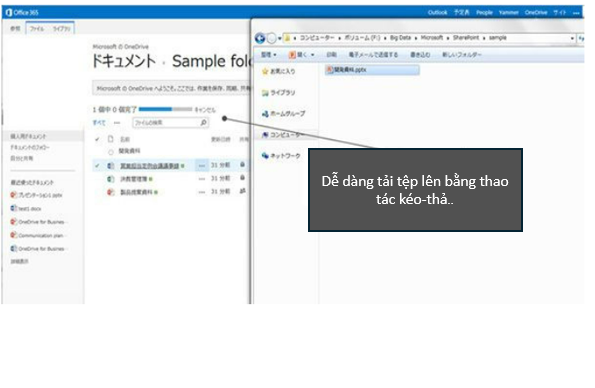Screen dimensions: 595x388
Task: Click SharePoint in Explorer address bar
Action: point(466,38)
